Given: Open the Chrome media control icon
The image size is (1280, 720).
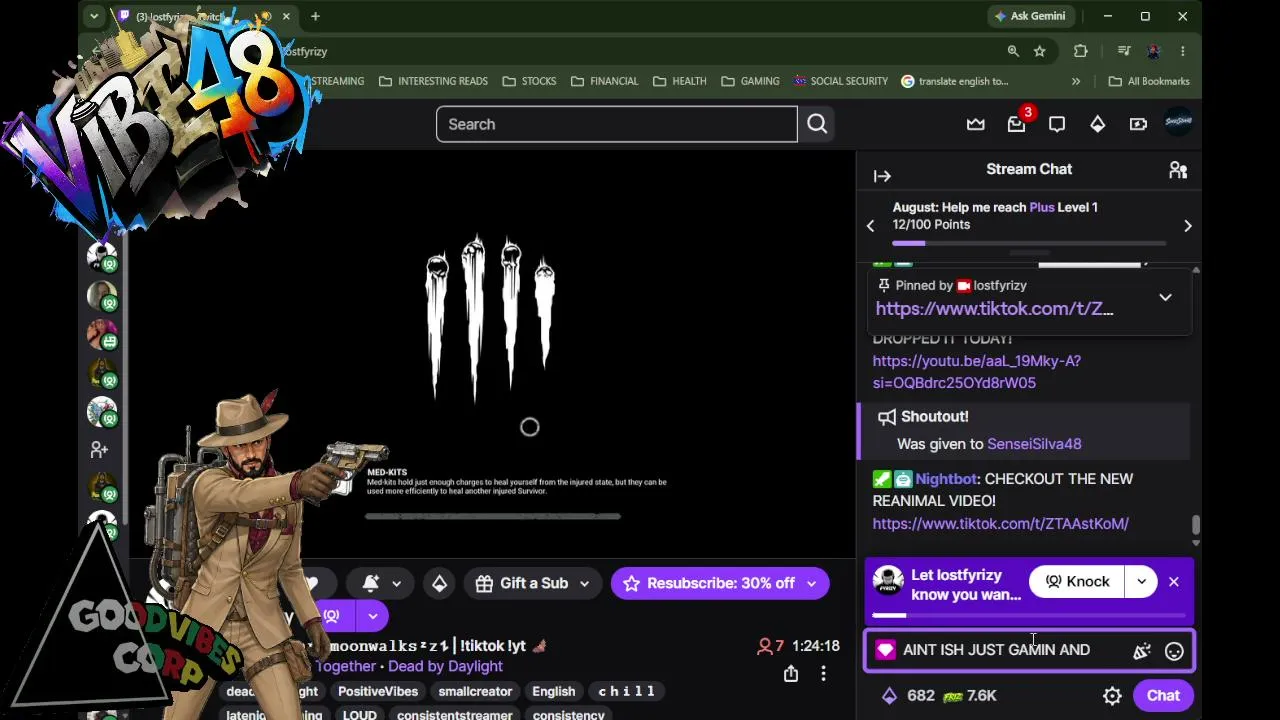Looking at the screenshot, I should pos(1124,51).
